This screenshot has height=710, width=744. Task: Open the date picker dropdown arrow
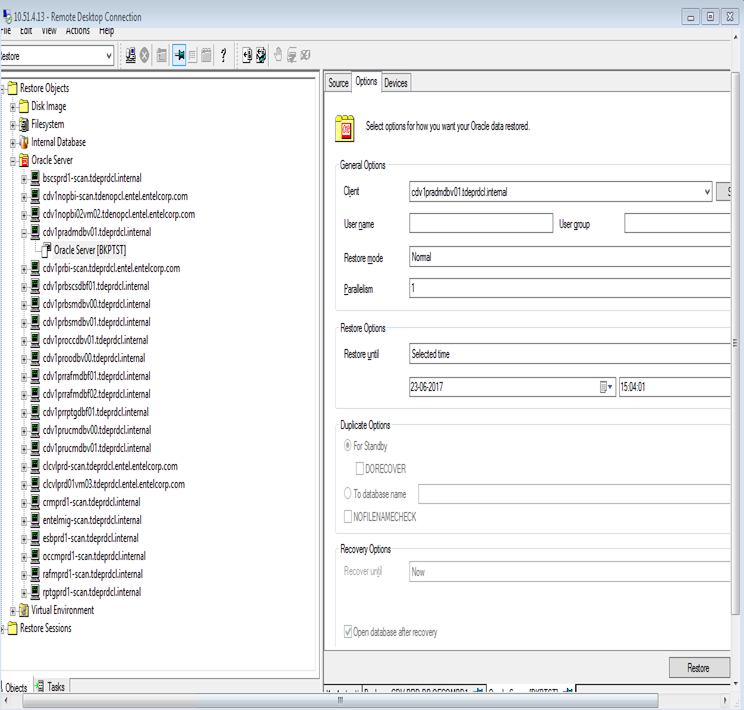pyautogui.click(x=607, y=387)
